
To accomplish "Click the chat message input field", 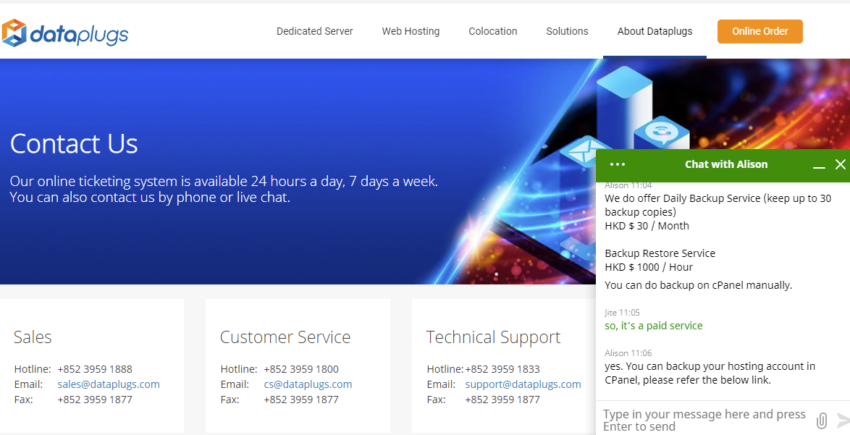I will (705, 420).
